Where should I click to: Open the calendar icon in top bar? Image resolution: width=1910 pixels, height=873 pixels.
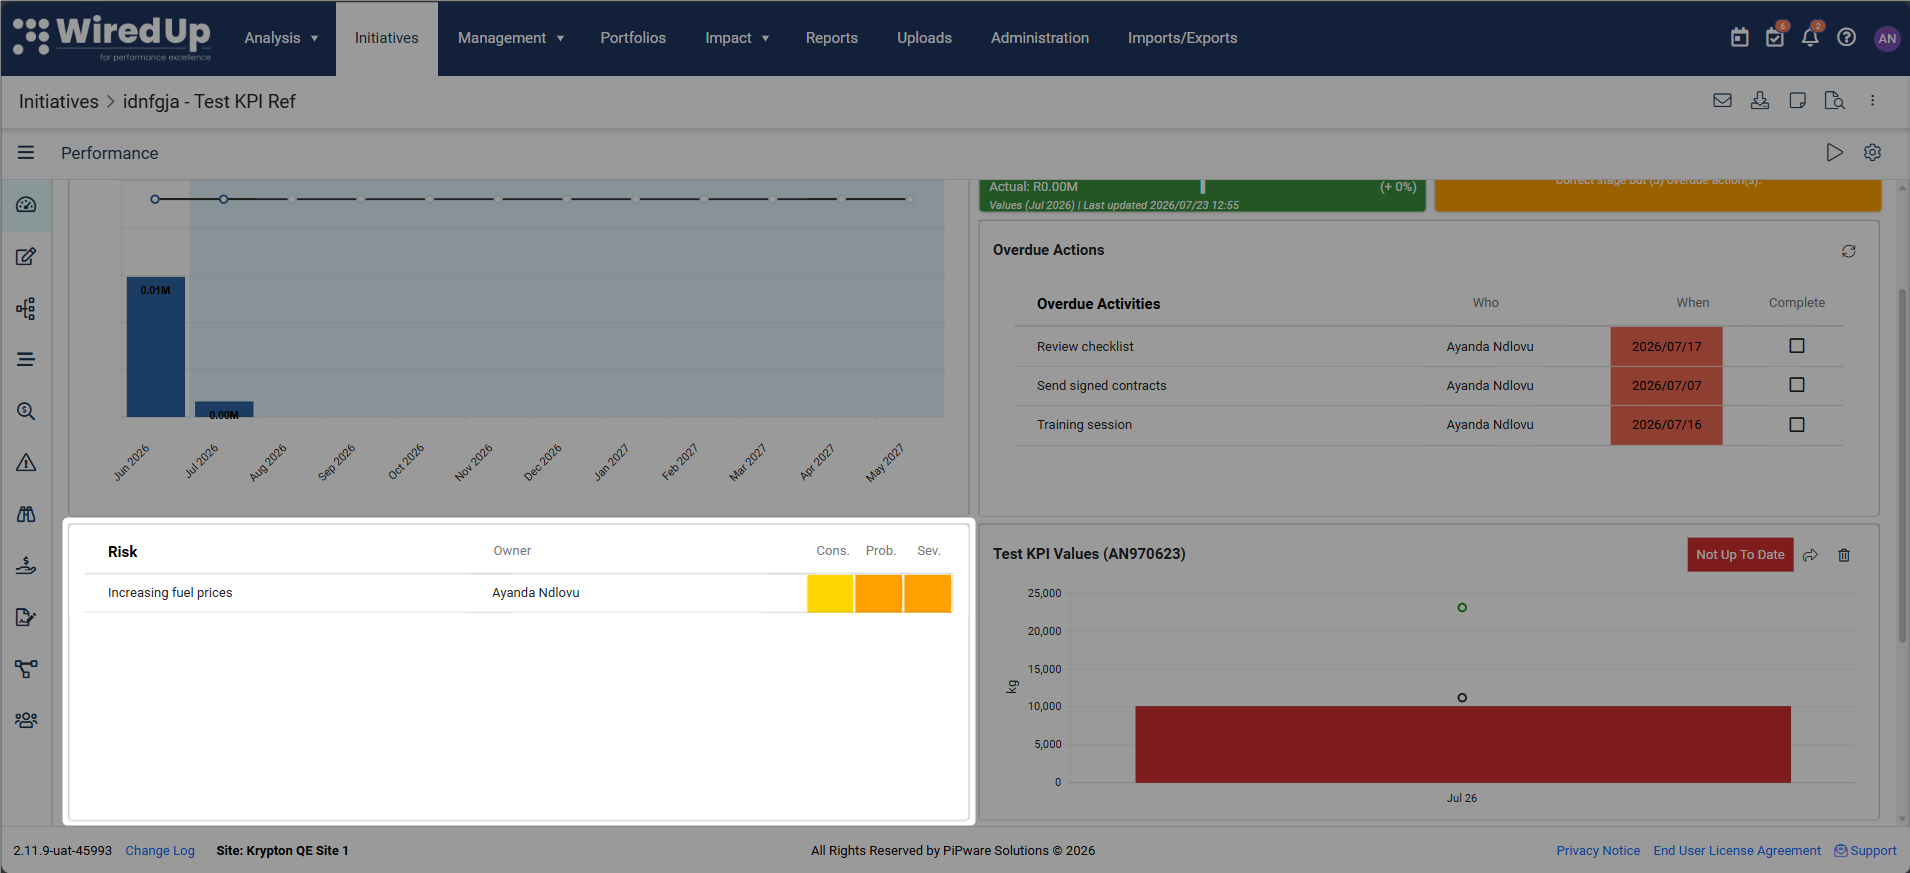[1740, 38]
